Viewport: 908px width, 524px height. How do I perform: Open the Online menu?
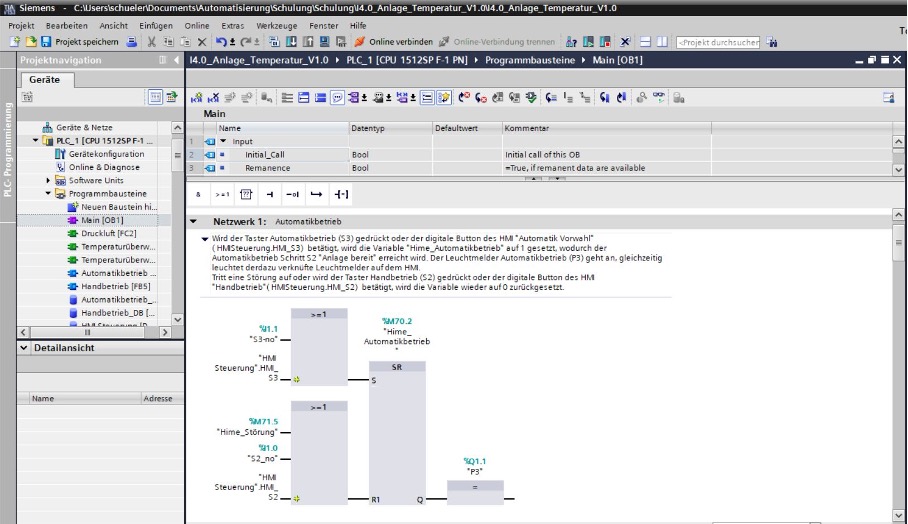pyautogui.click(x=197, y=25)
